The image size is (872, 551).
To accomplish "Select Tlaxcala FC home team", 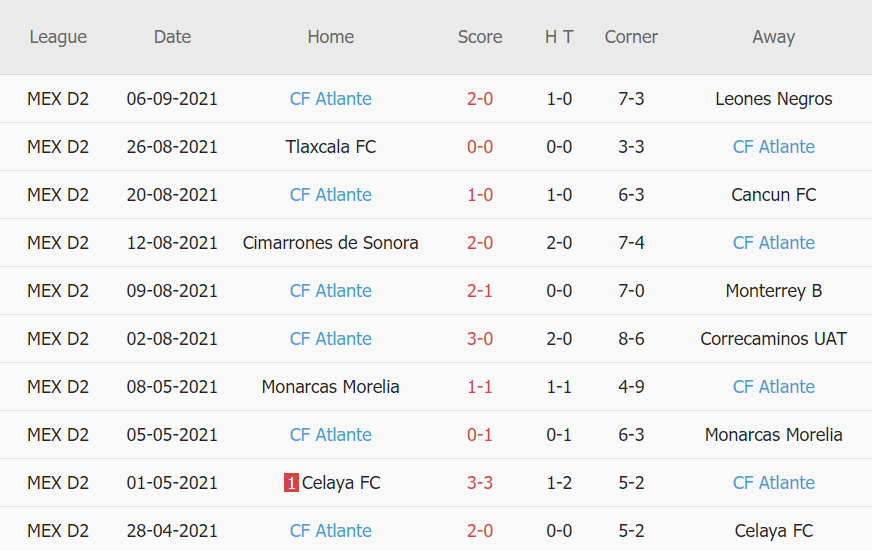I will click(x=330, y=147).
